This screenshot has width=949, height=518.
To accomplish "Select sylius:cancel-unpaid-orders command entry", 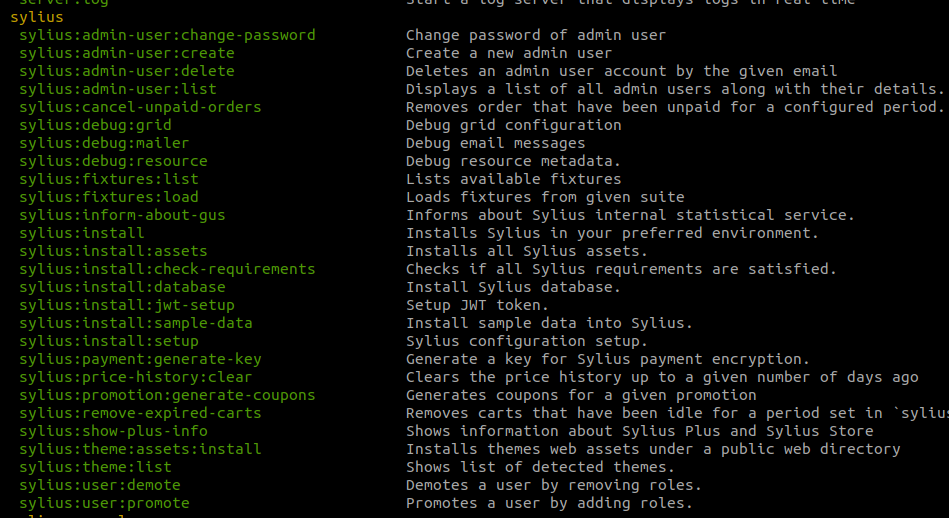I will point(140,107).
